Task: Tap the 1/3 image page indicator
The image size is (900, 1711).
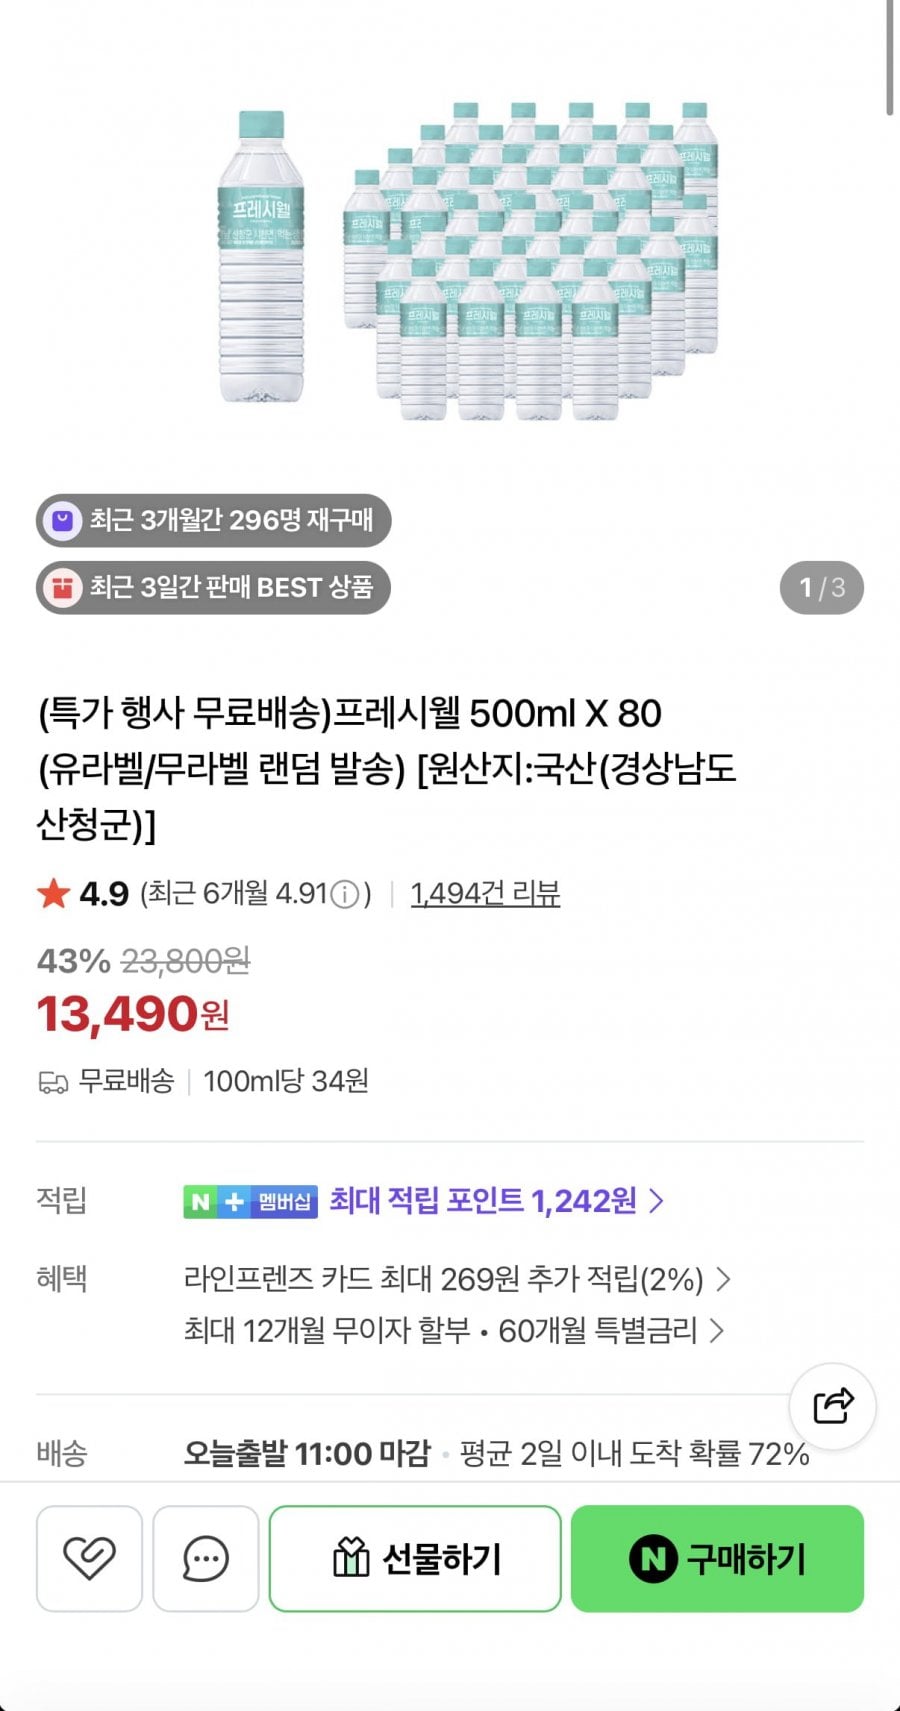Action: pyautogui.click(x=821, y=587)
